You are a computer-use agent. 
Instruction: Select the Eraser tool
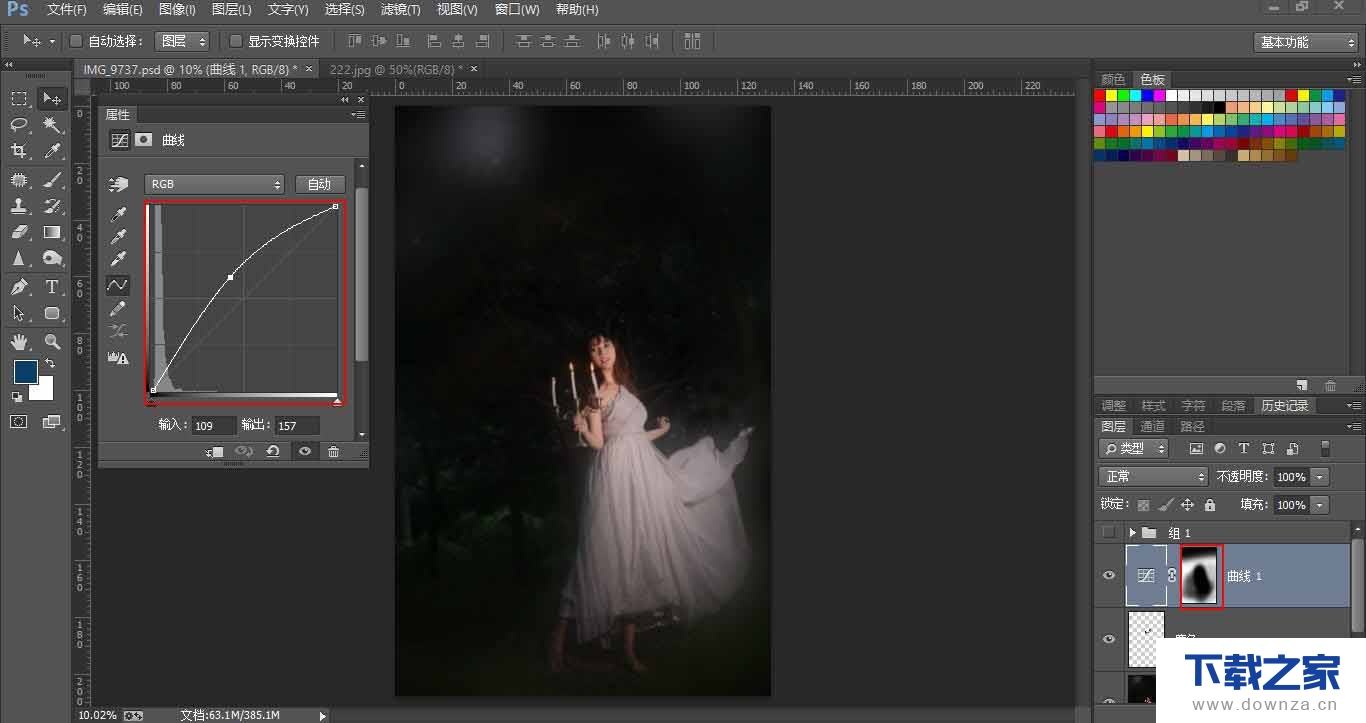pyautogui.click(x=19, y=232)
